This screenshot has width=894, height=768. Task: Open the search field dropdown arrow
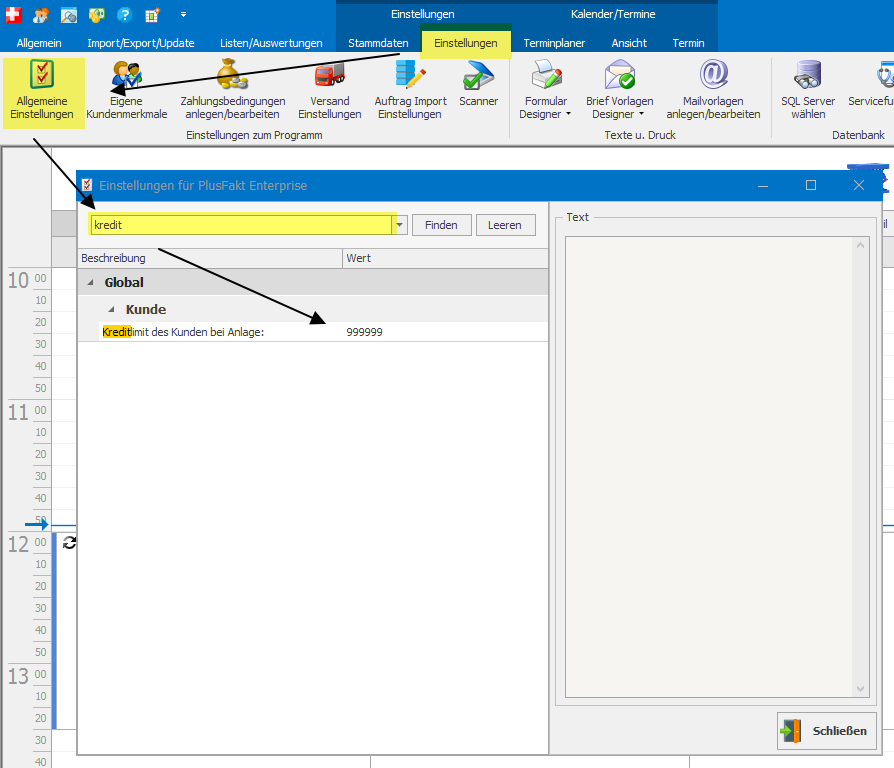pos(400,225)
